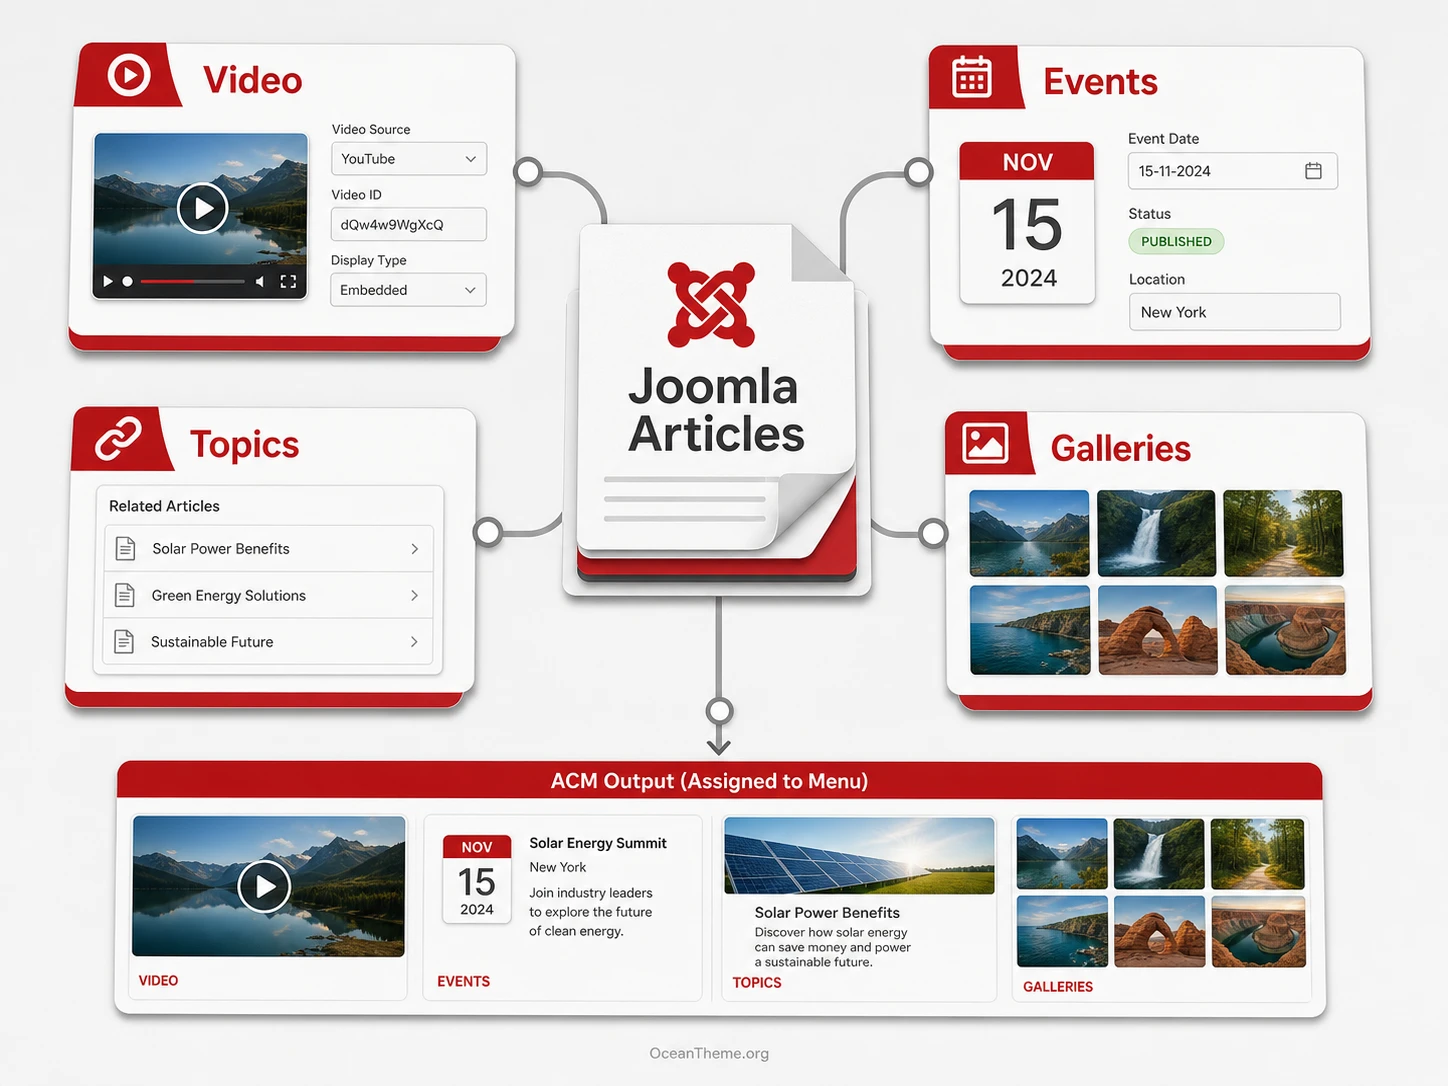Mute the video using speaker icon
Viewport: 1448px width, 1086px height.
click(x=260, y=282)
